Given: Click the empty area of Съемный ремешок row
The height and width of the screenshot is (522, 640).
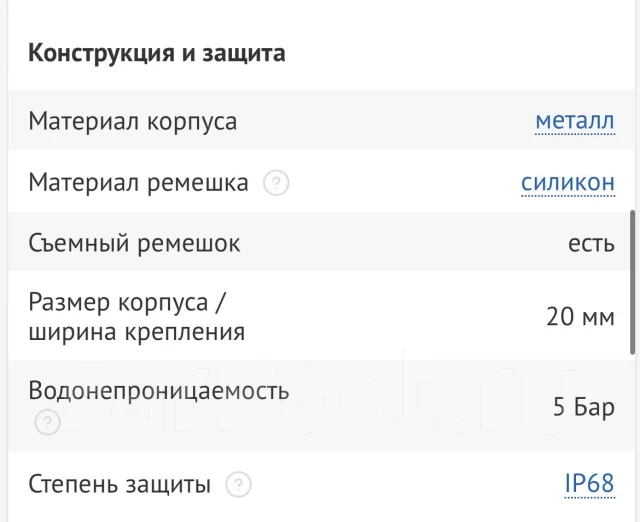Looking at the screenshot, I should coord(404,243).
